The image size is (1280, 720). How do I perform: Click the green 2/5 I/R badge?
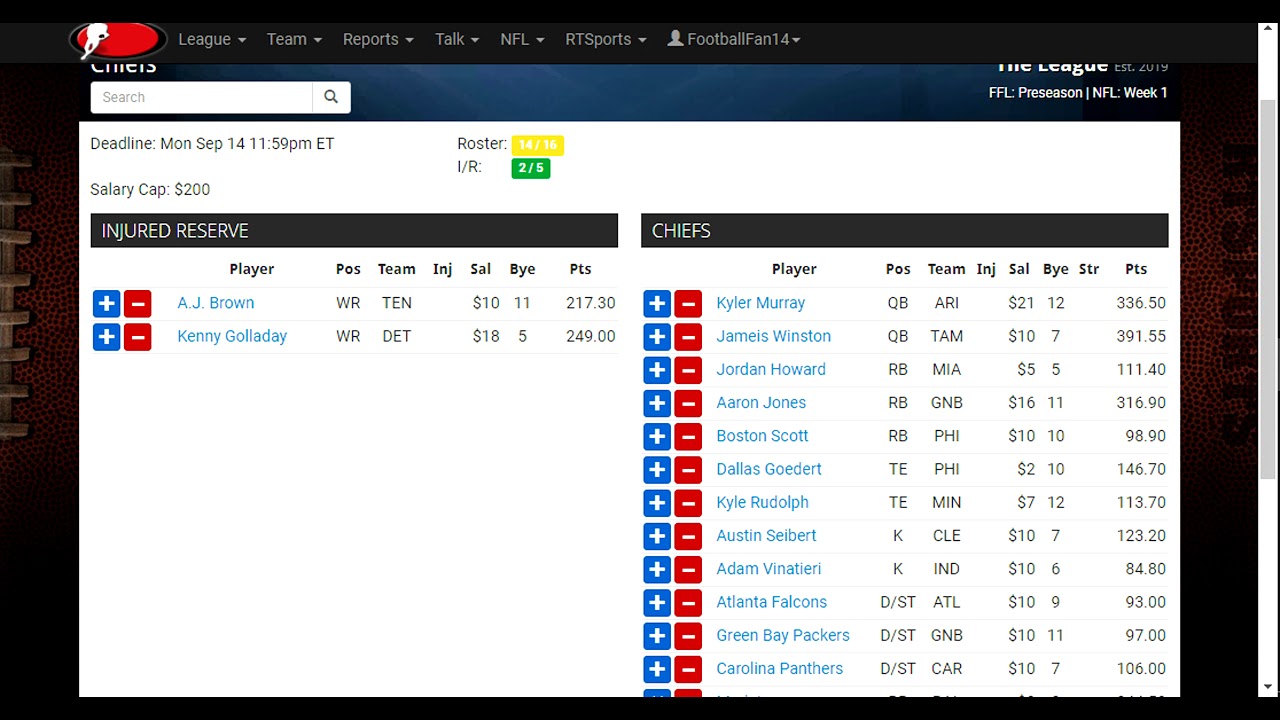click(531, 168)
